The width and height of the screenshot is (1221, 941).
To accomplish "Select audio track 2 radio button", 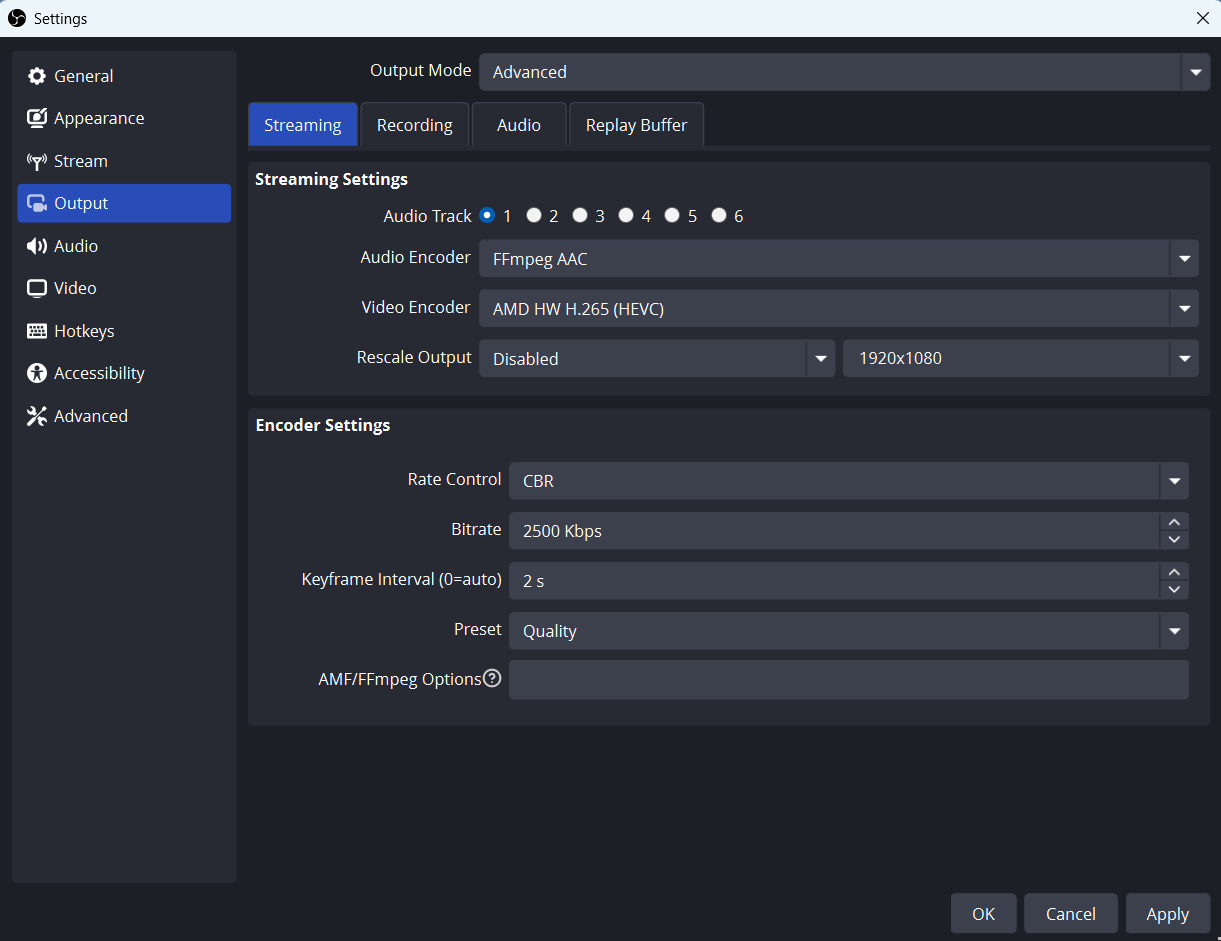I will 534,215.
